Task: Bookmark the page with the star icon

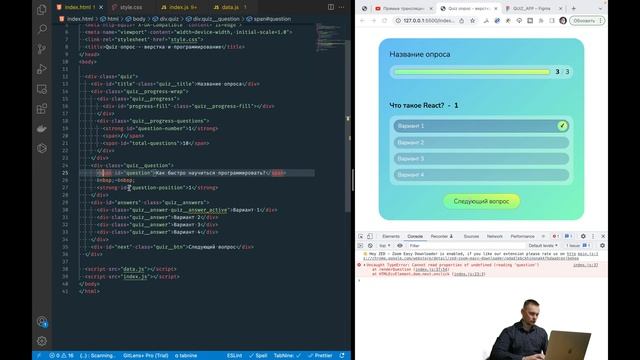Action: click(x=472, y=20)
